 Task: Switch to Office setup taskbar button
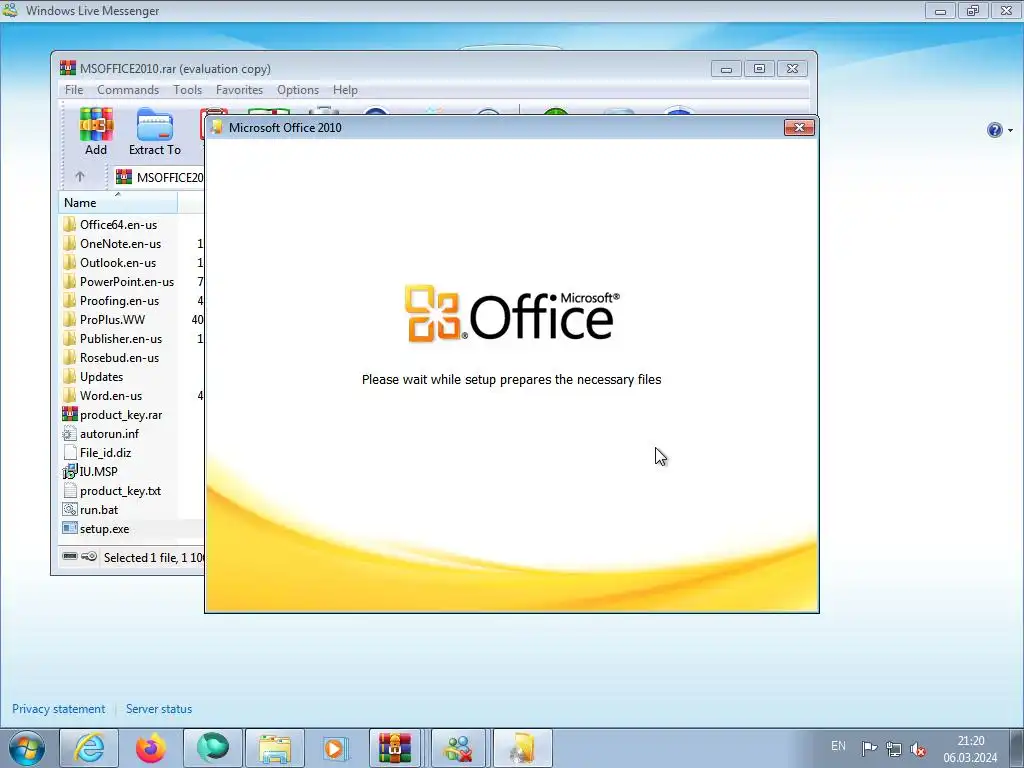(523, 748)
